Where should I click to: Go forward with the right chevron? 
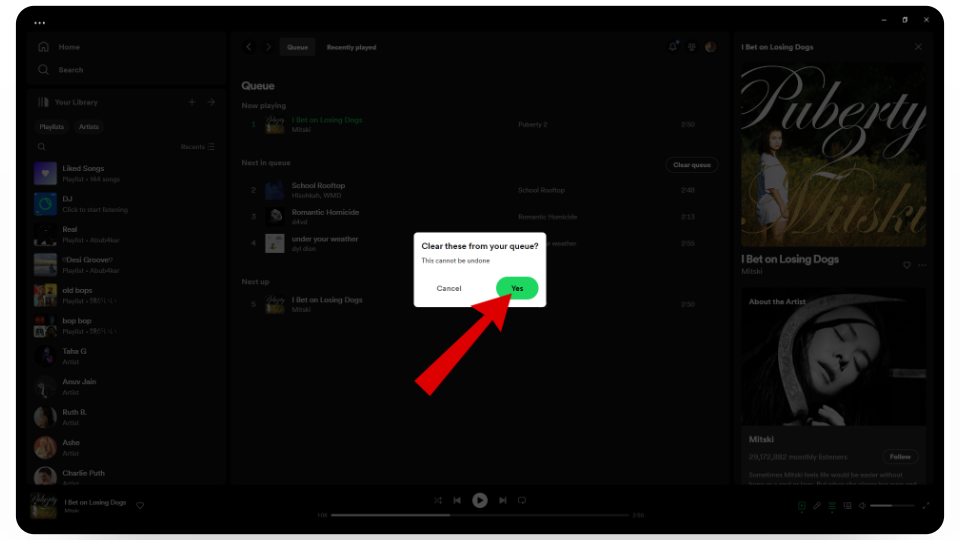click(268, 47)
